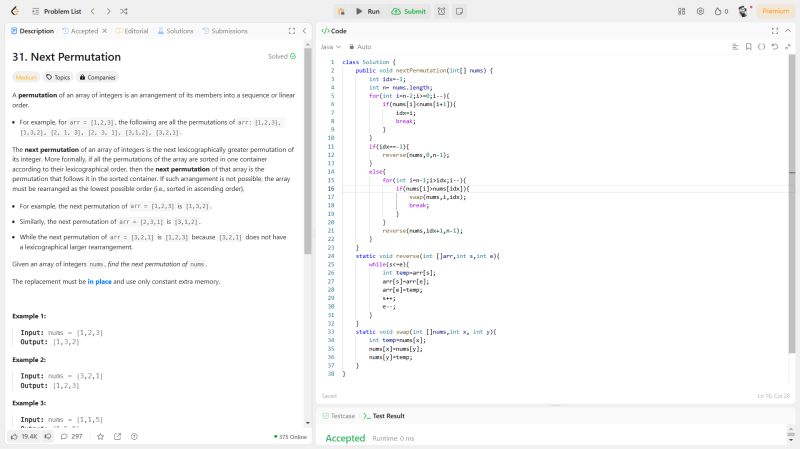Switch to the Test Result tab
800x449 pixels.
click(x=384, y=416)
